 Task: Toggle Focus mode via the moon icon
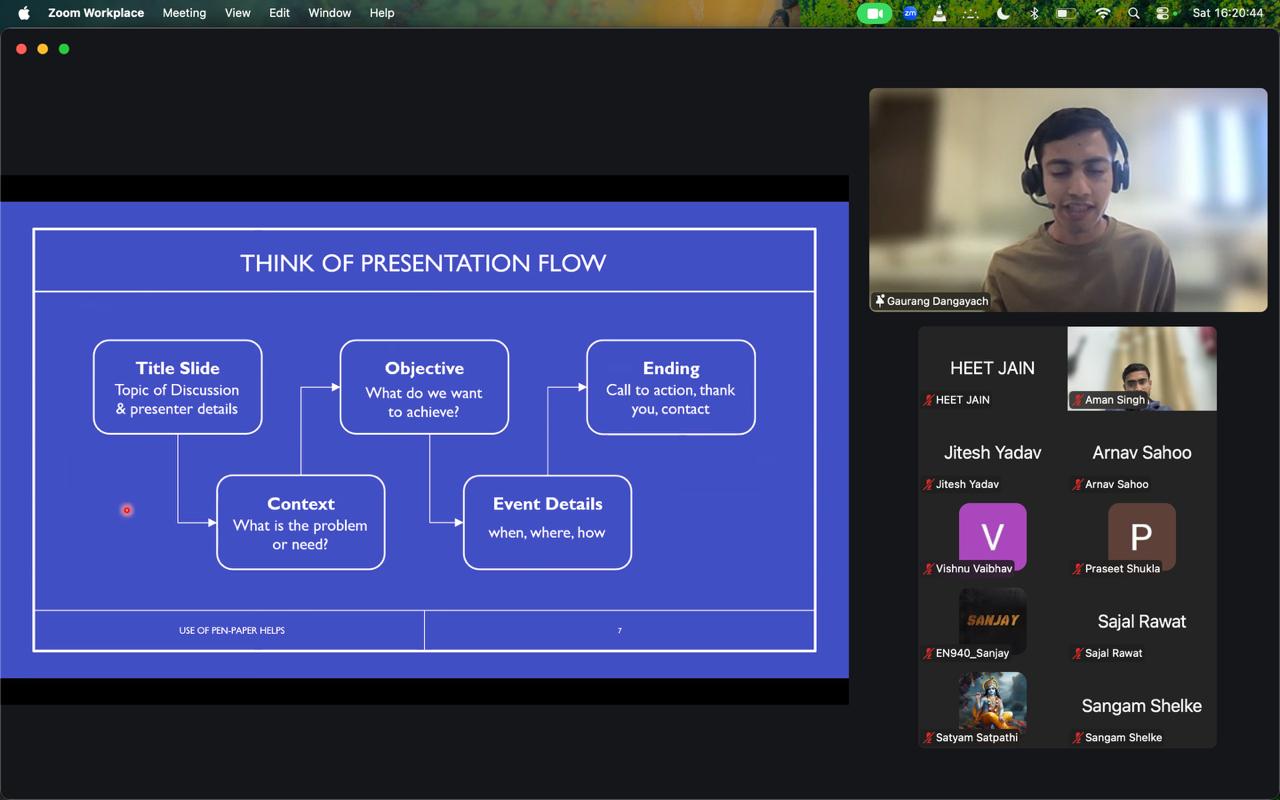click(x=1003, y=13)
